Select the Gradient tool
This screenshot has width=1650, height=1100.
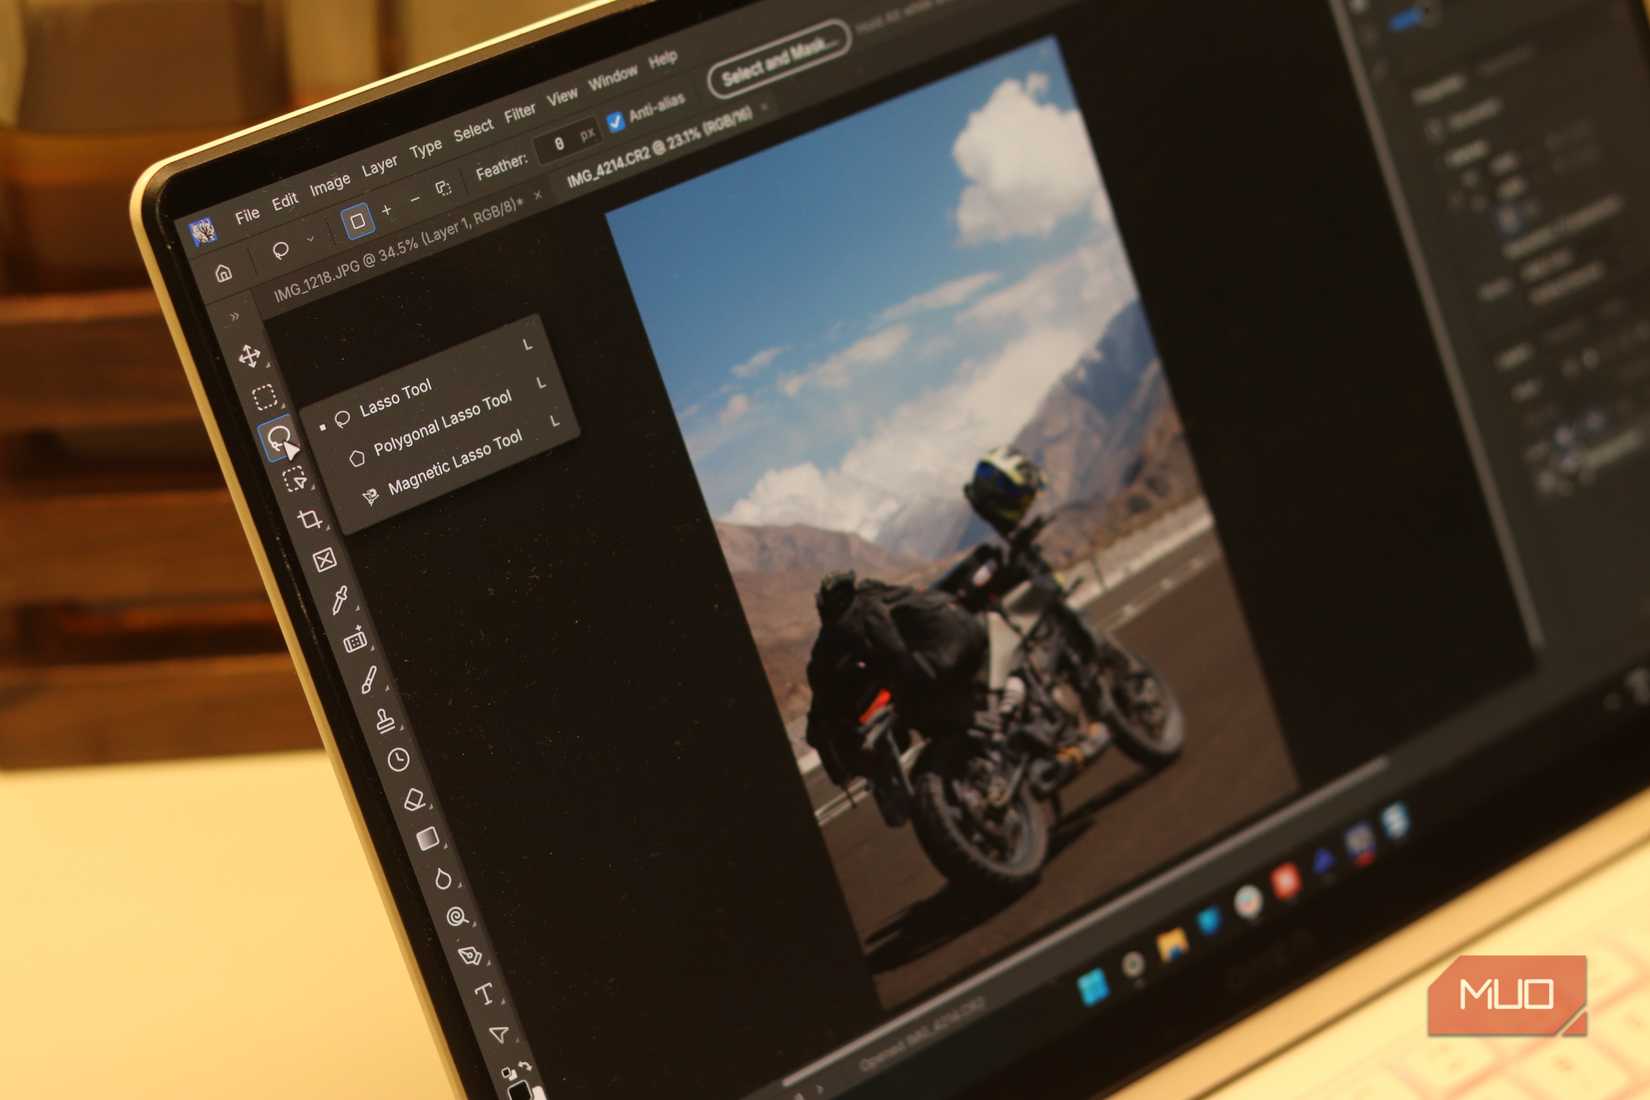428,838
